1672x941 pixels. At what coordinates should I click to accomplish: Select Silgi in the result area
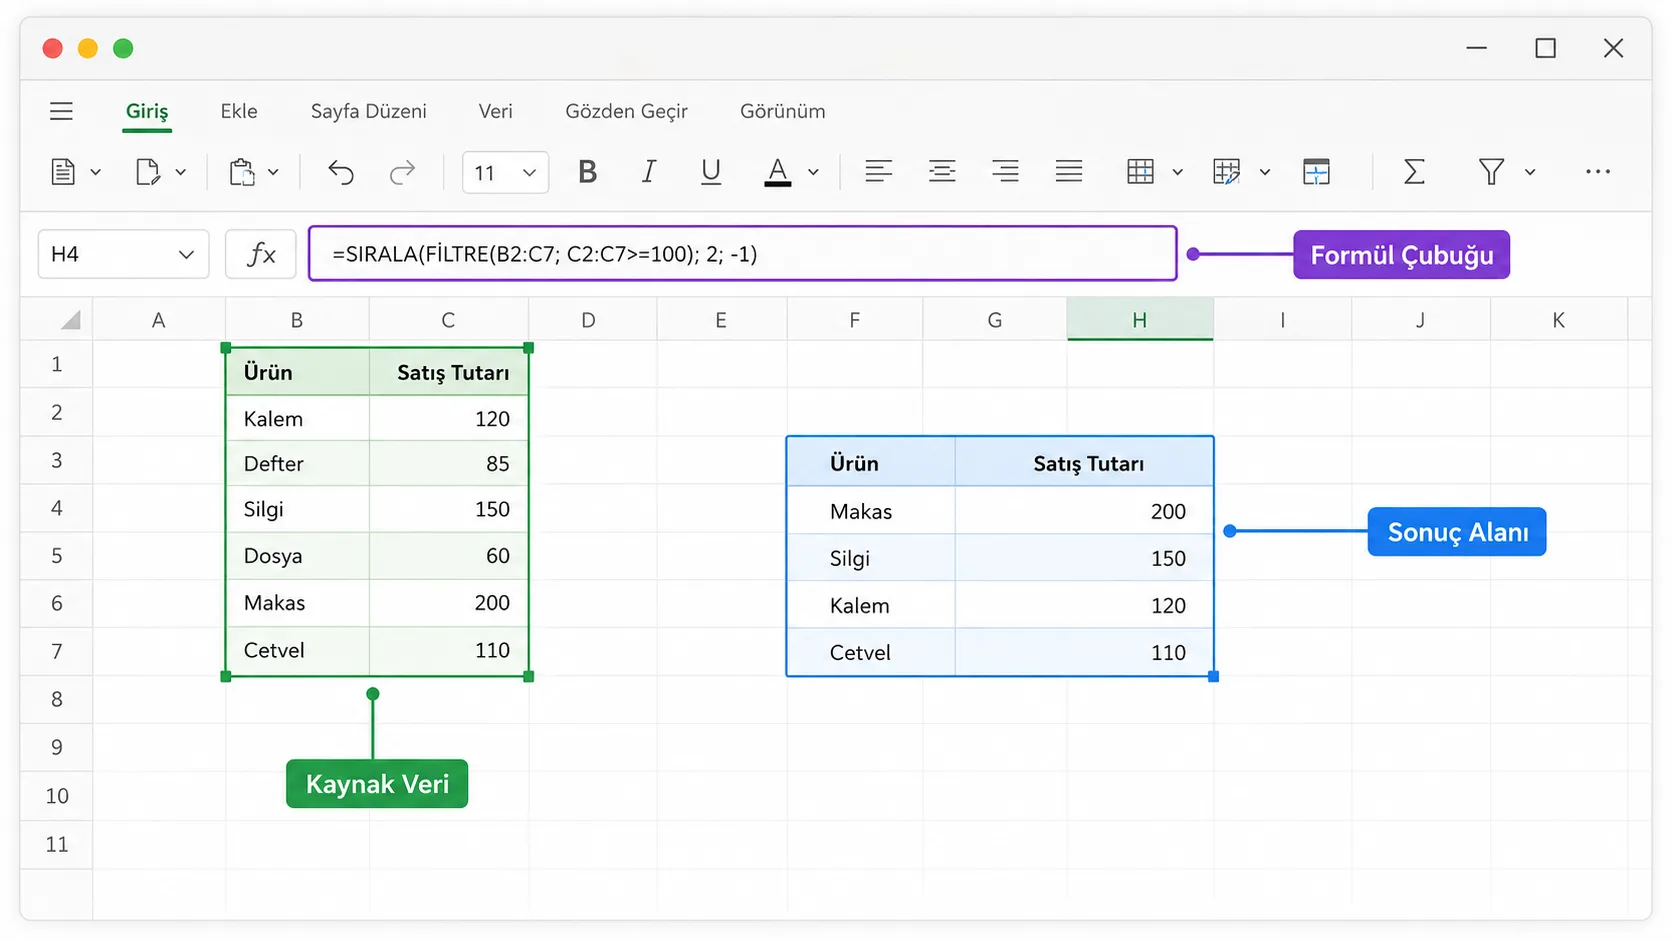click(x=871, y=558)
